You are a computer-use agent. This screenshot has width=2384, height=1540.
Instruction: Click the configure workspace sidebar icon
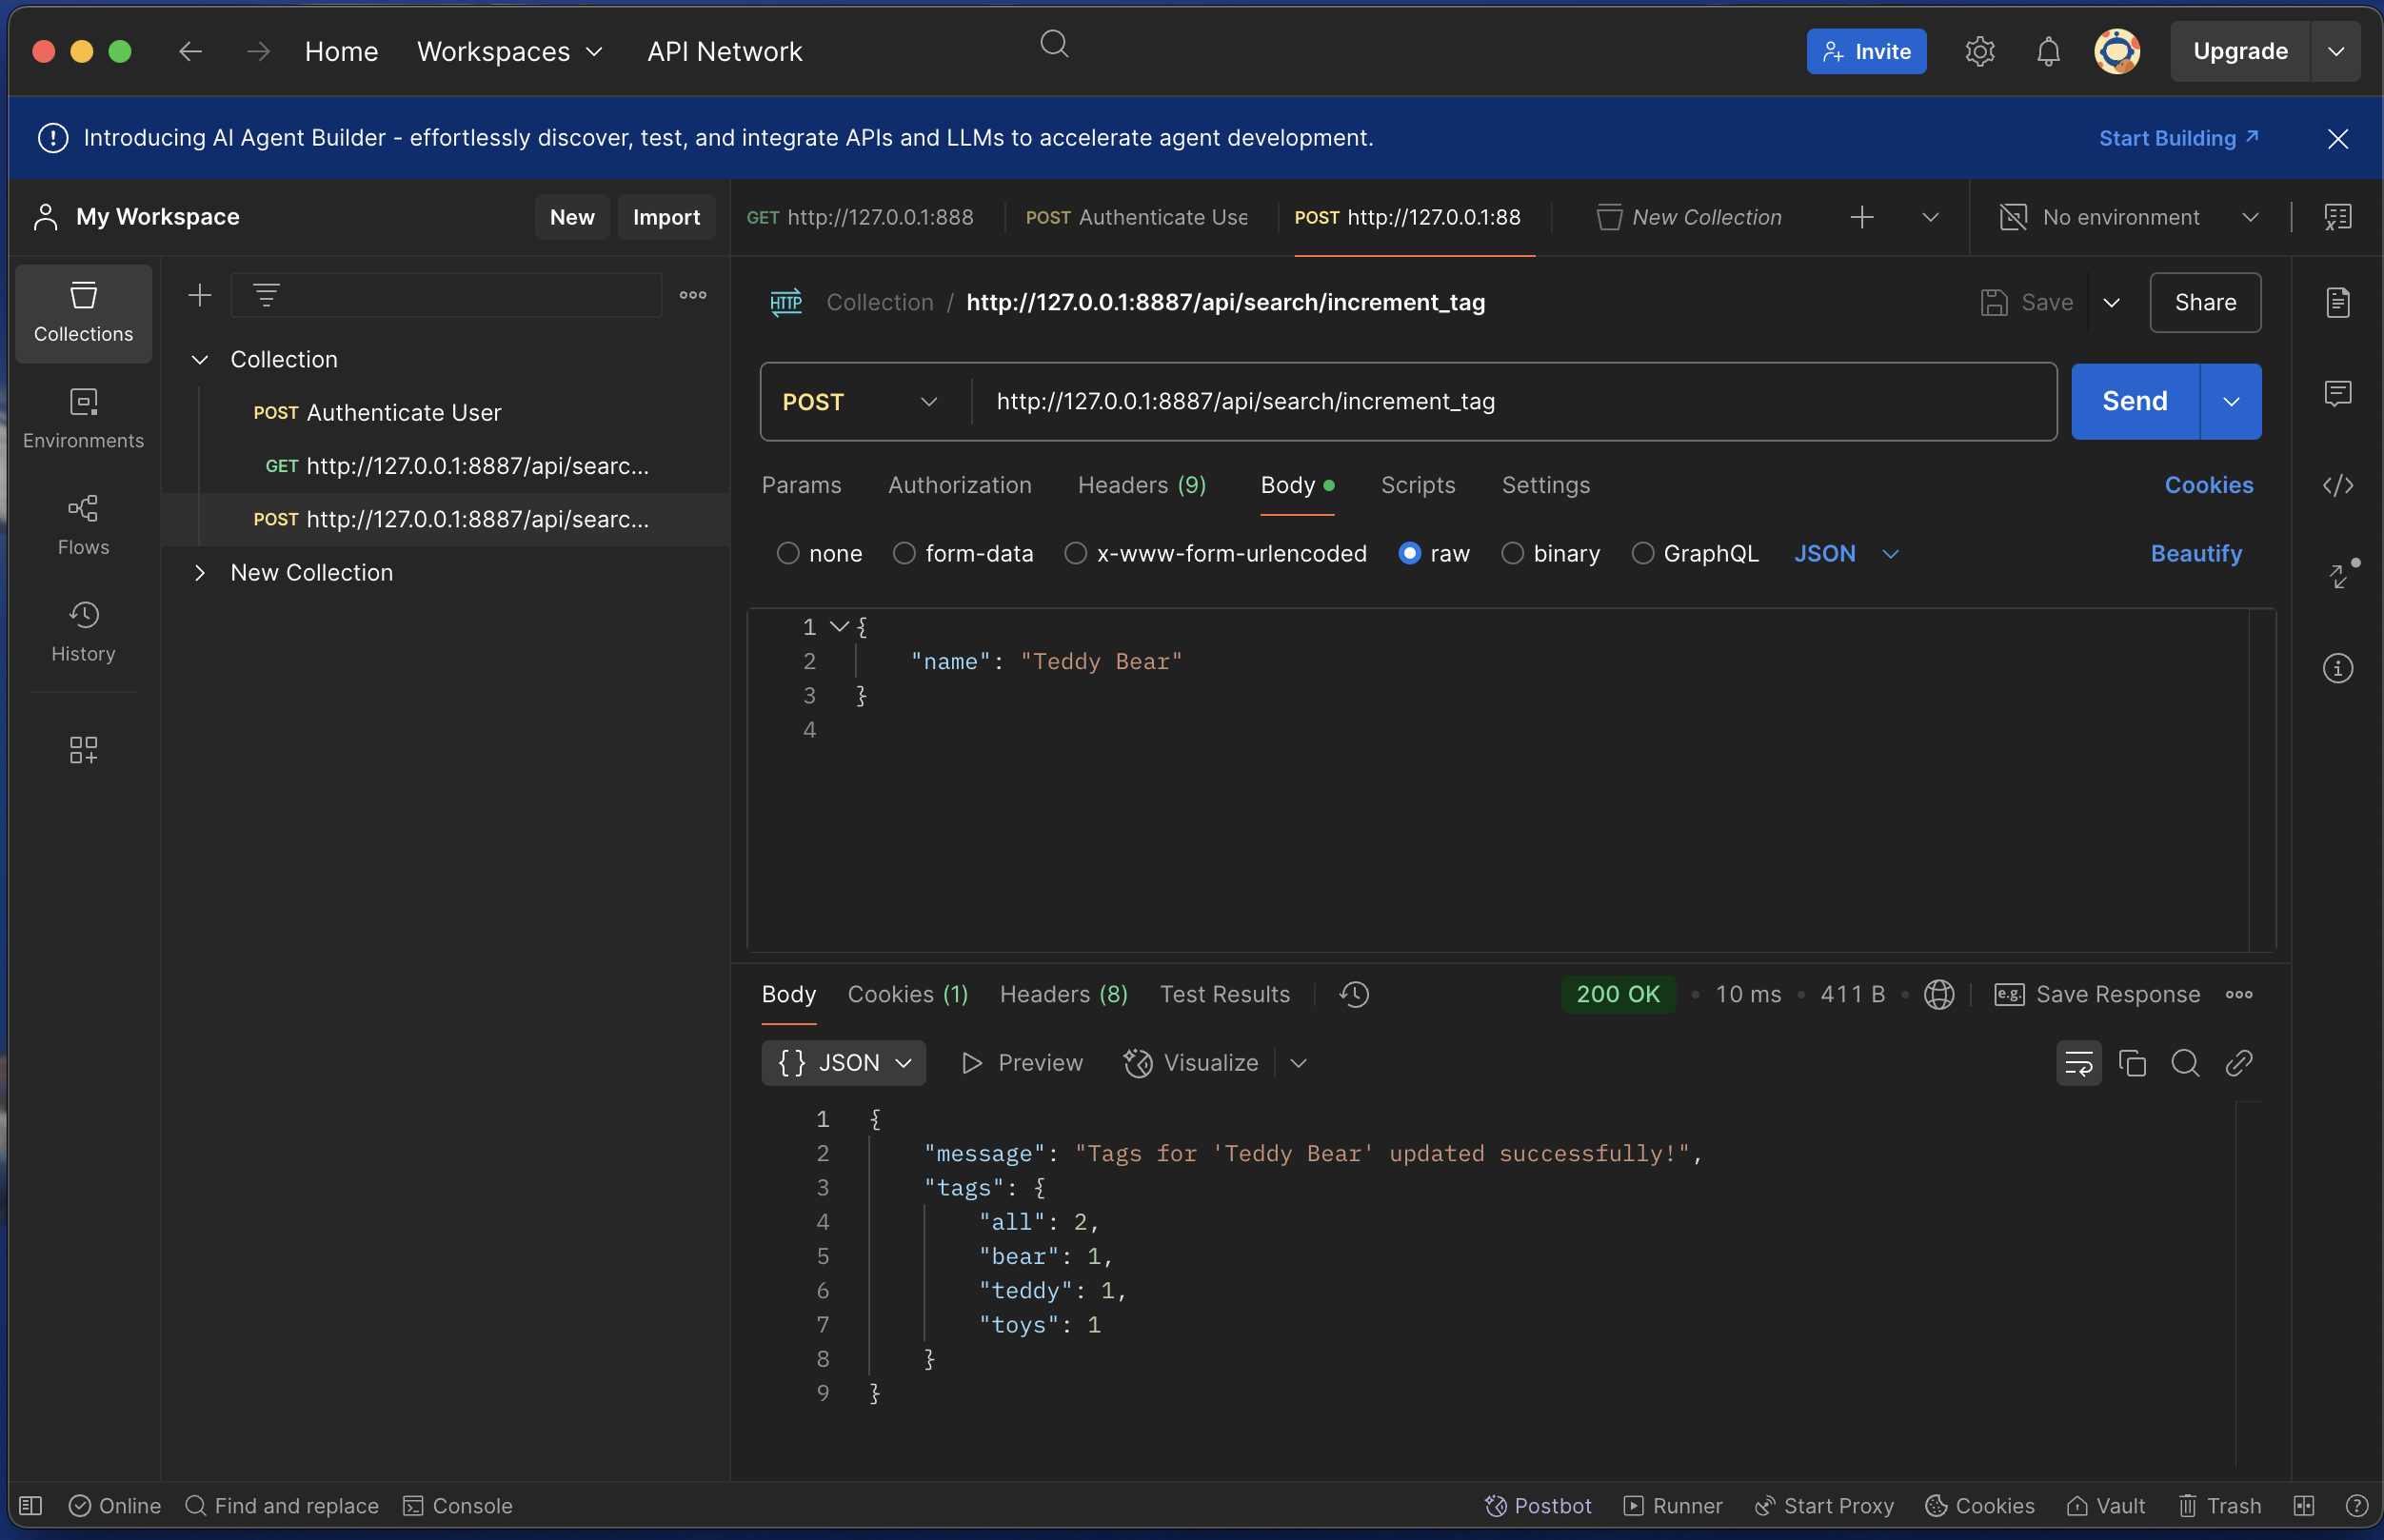coord(83,750)
